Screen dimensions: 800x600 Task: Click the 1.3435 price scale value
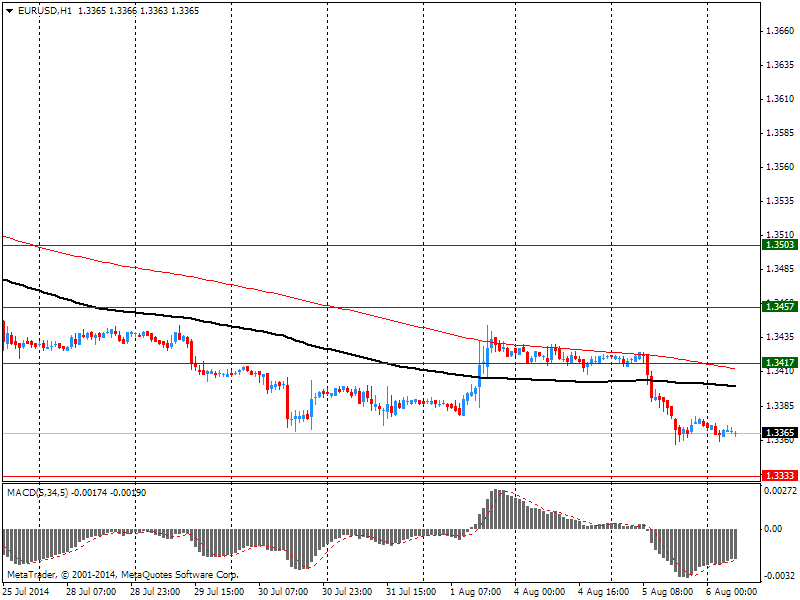780,337
